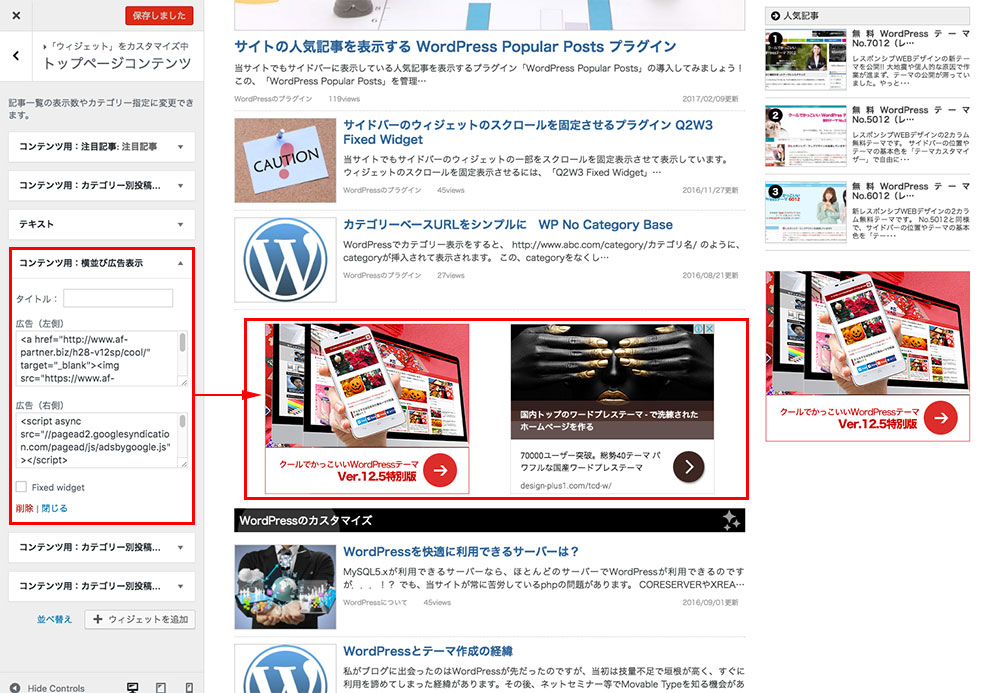The image size is (1000, 693).
Task: Expand the first コンテンツ用：カテゴリー別投稿 widget above テキスト
Action: pos(101,186)
